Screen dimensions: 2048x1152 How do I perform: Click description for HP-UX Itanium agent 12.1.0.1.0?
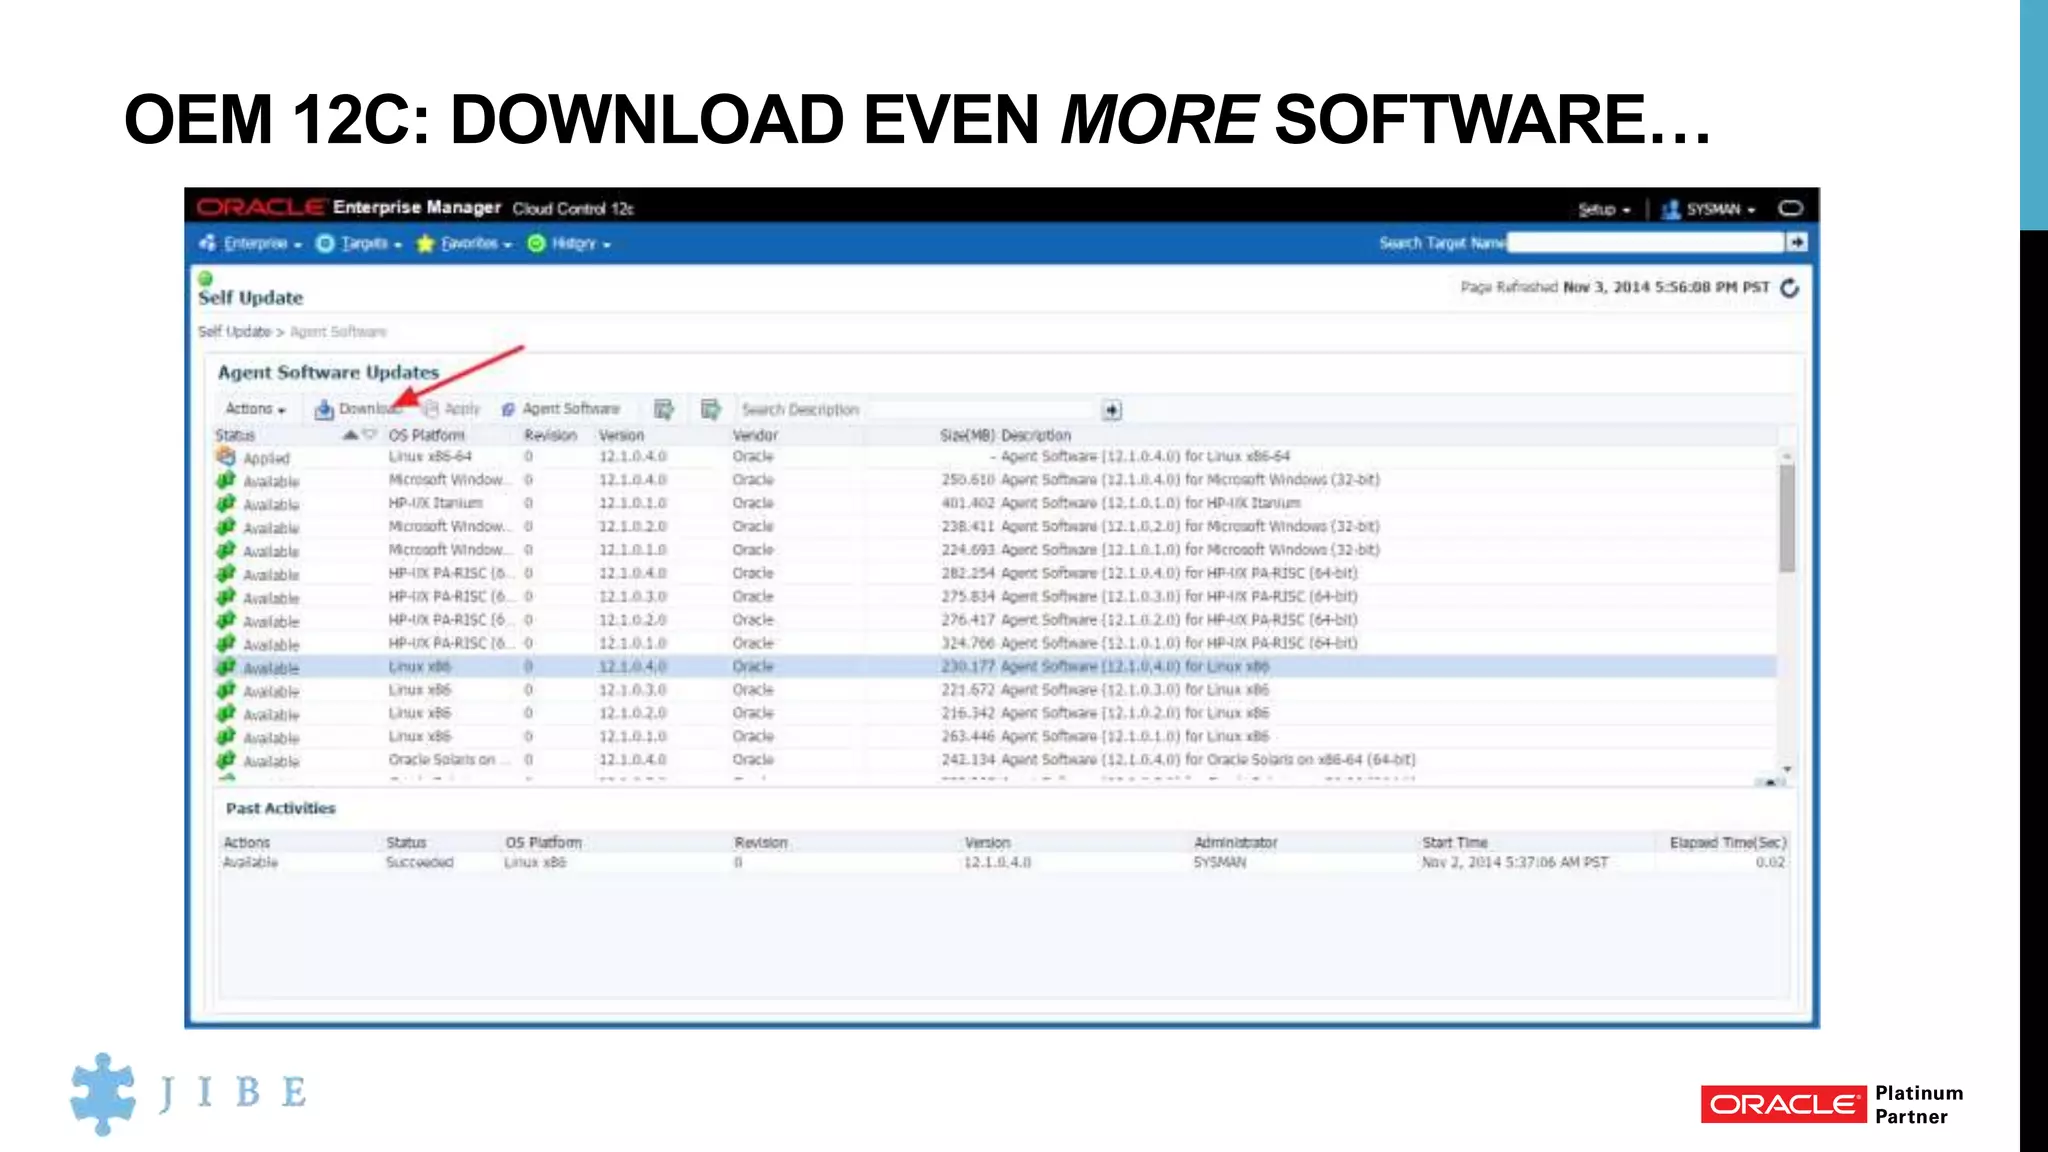pyautogui.click(x=1150, y=503)
